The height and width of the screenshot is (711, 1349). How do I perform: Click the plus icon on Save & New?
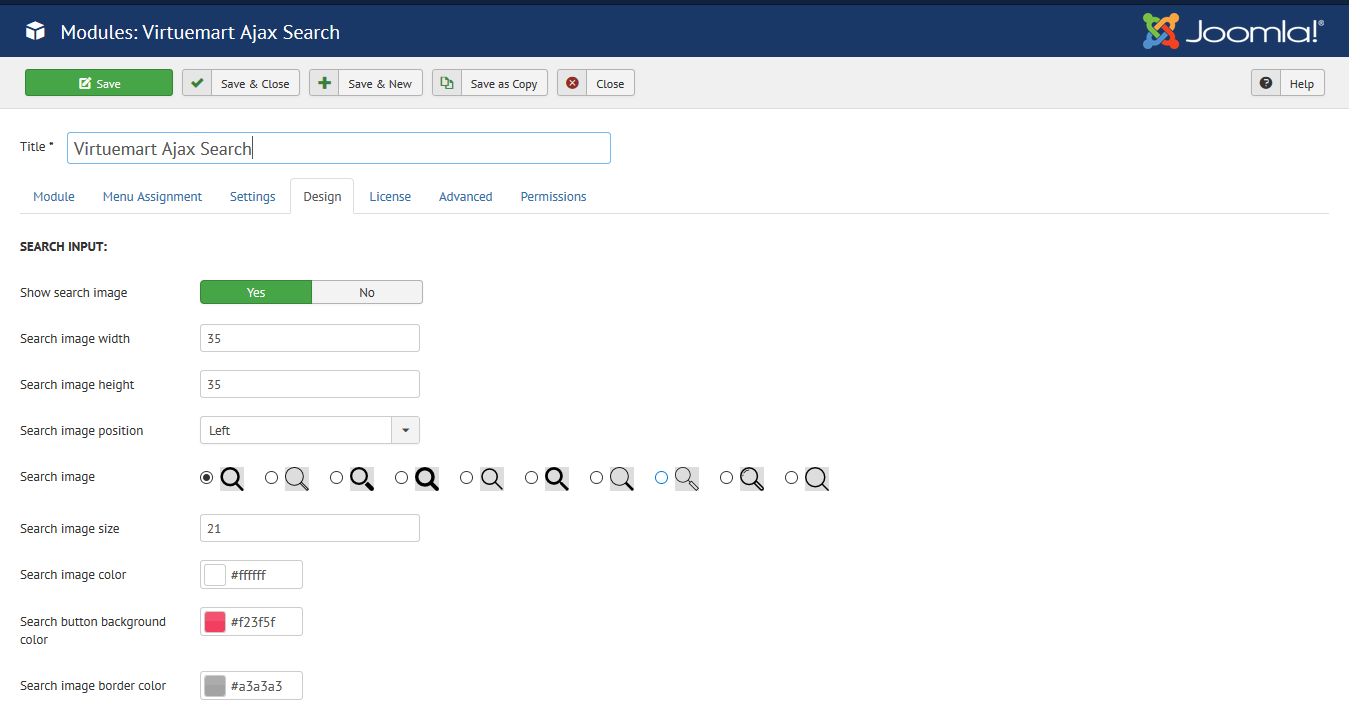324,83
